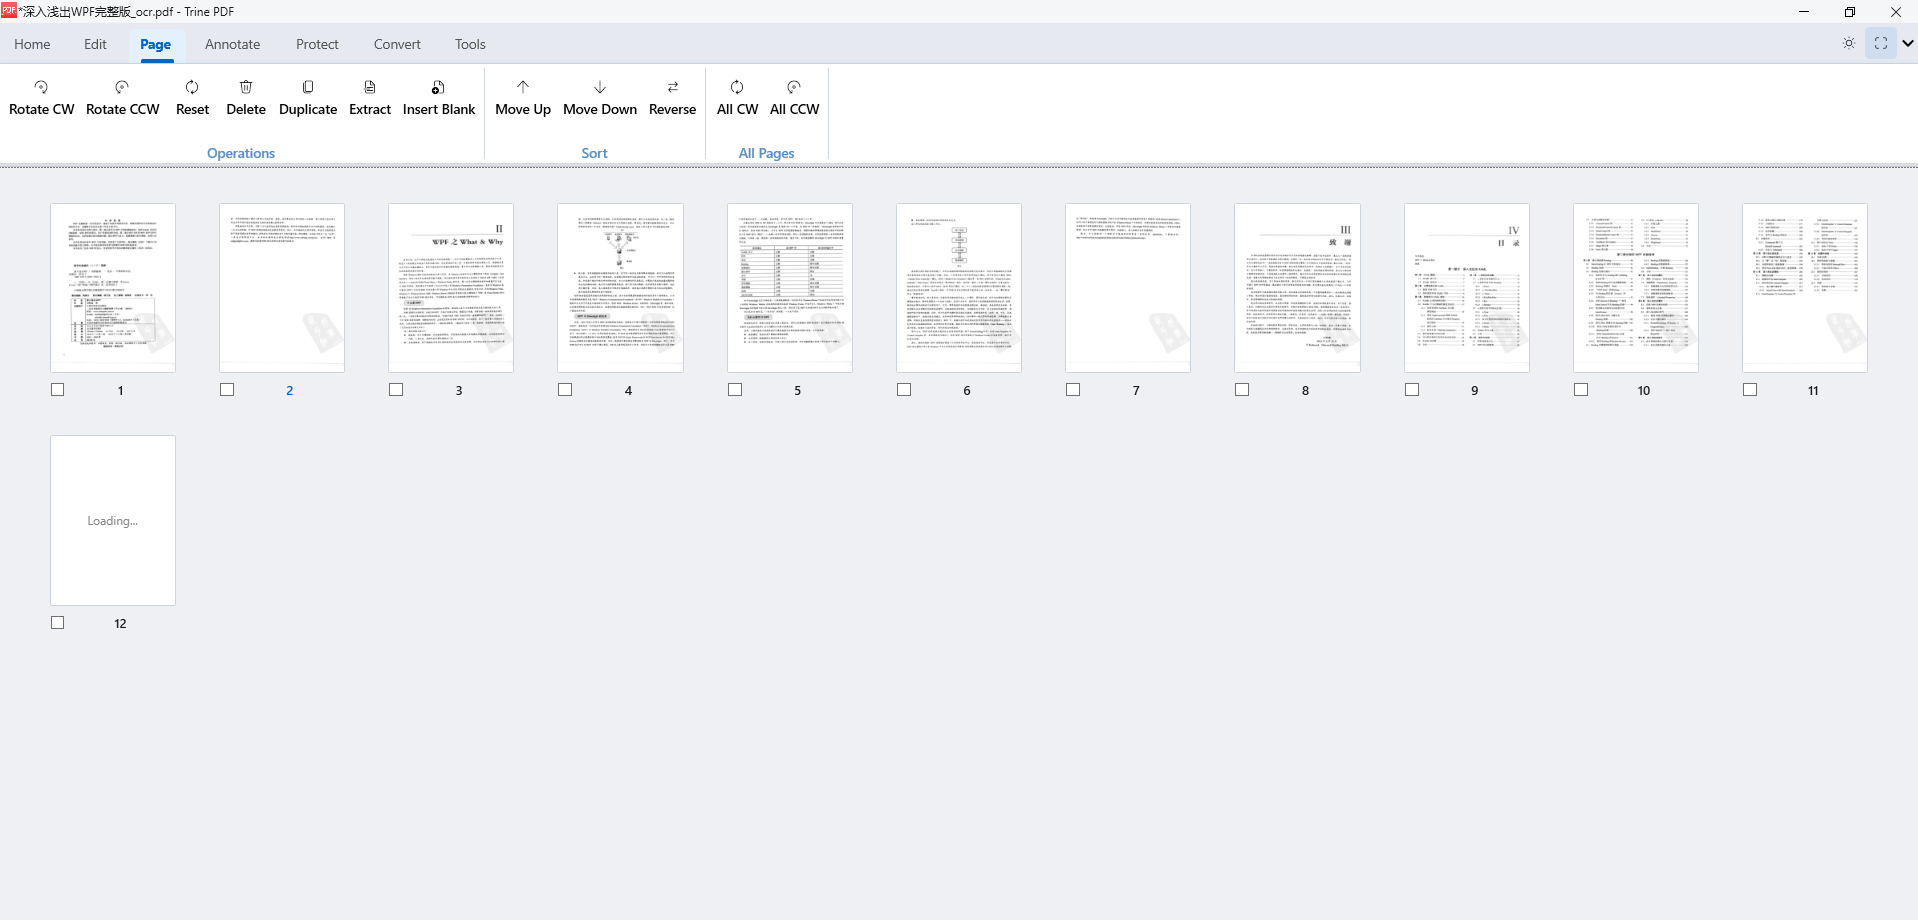The image size is (1918, 920).
Task: Tick the checkbox for page 5
Action: click(735, 390)
